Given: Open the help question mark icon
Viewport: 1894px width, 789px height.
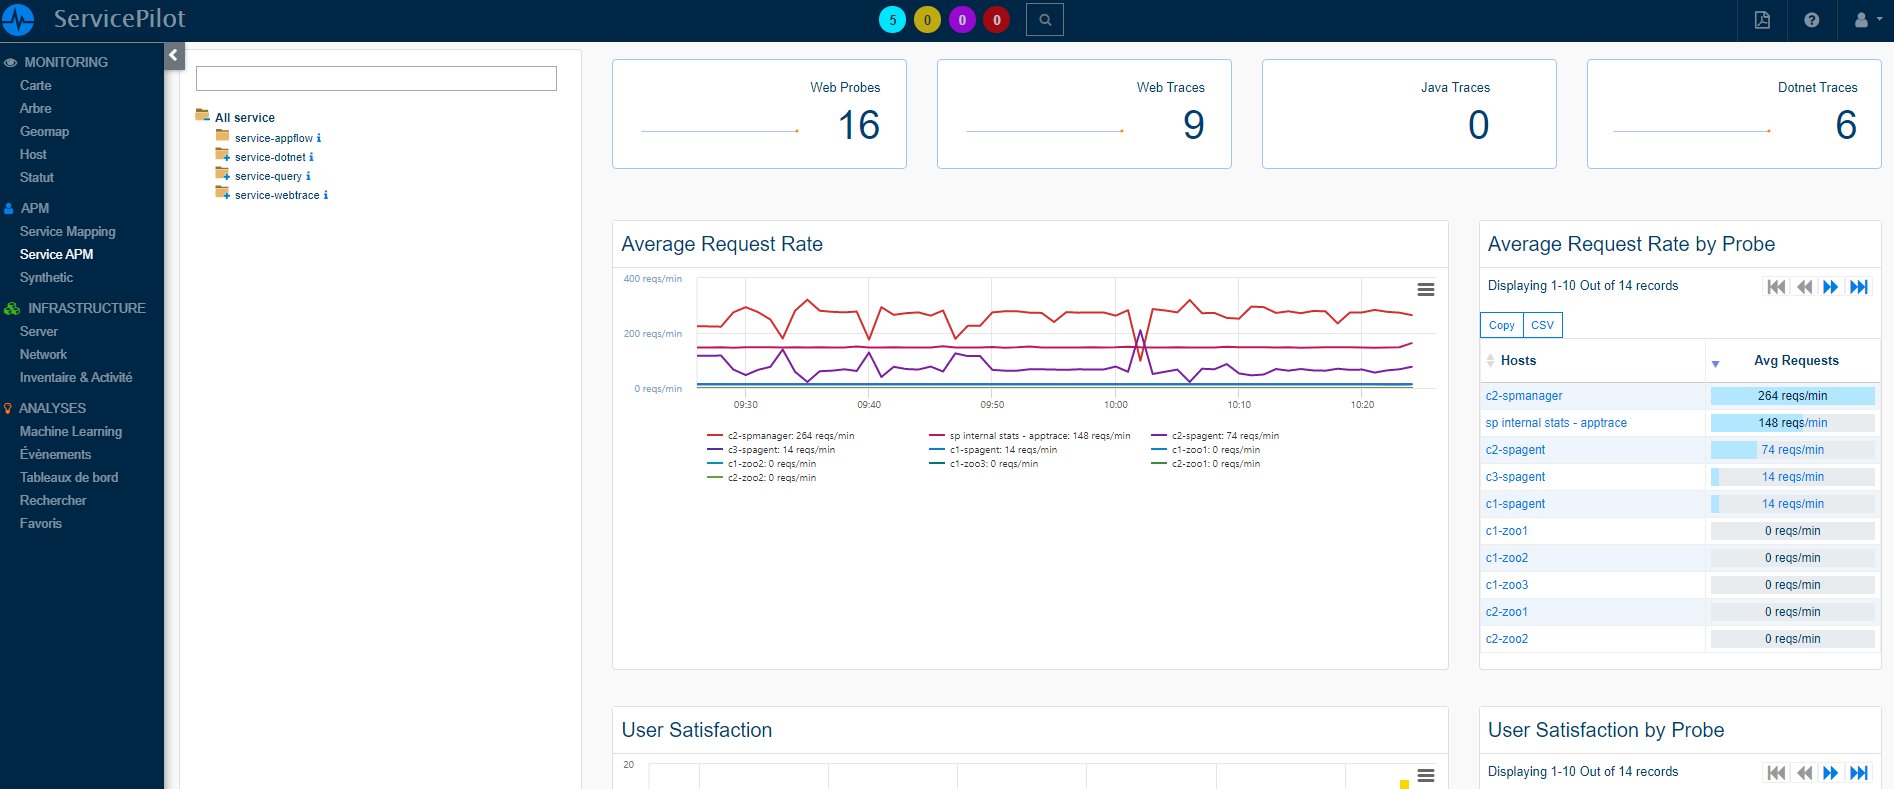Looking at the screenshot, I should (x=1811, y=20).
